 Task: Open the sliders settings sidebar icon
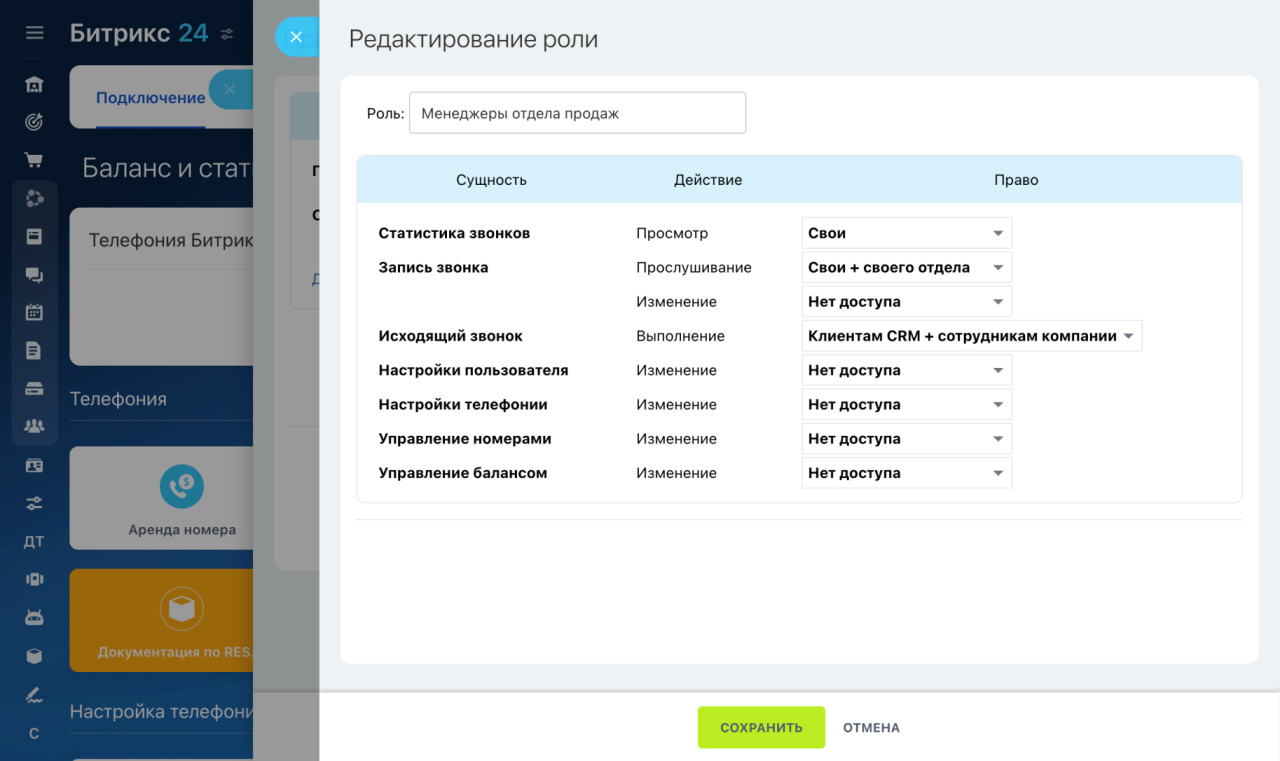[34, 503]
